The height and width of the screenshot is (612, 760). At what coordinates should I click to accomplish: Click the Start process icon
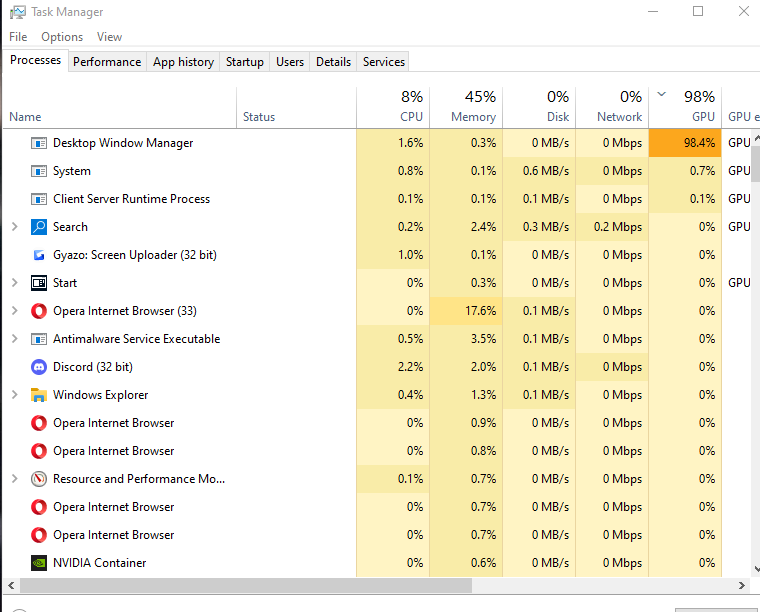[x=39, y=283]
